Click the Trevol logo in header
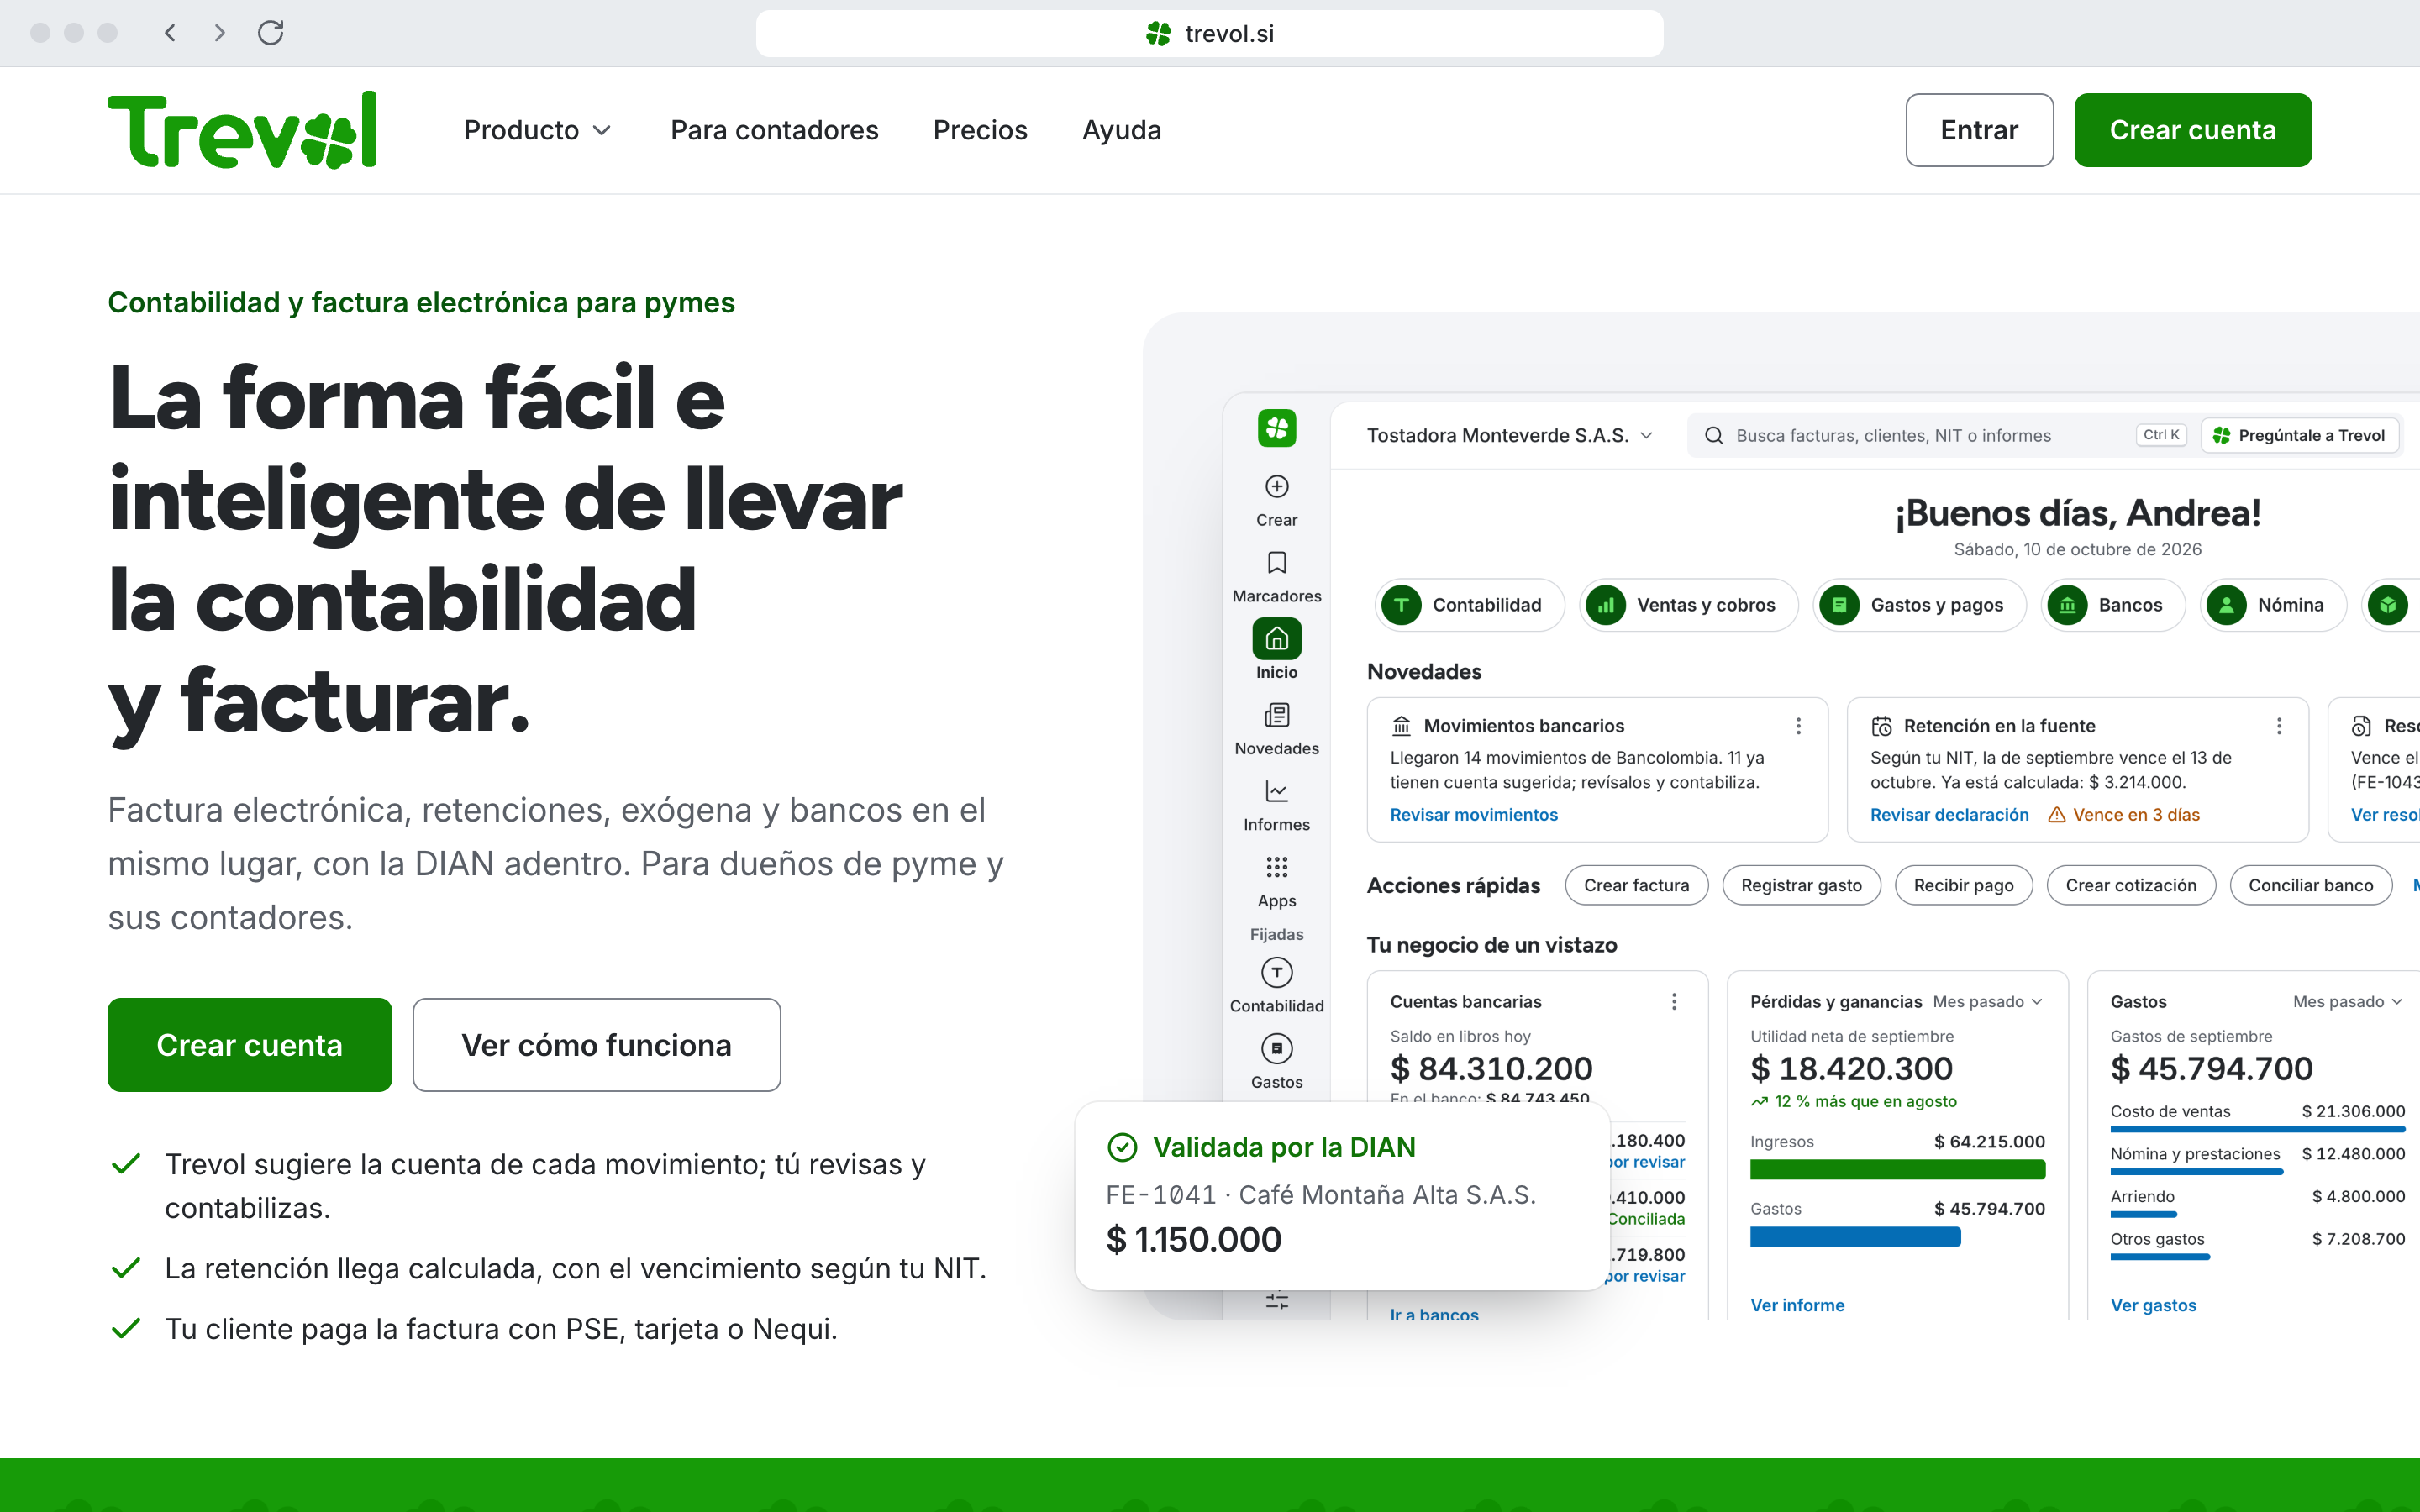The height and width of the screenshot is (1512, 2420). point(242,130)
